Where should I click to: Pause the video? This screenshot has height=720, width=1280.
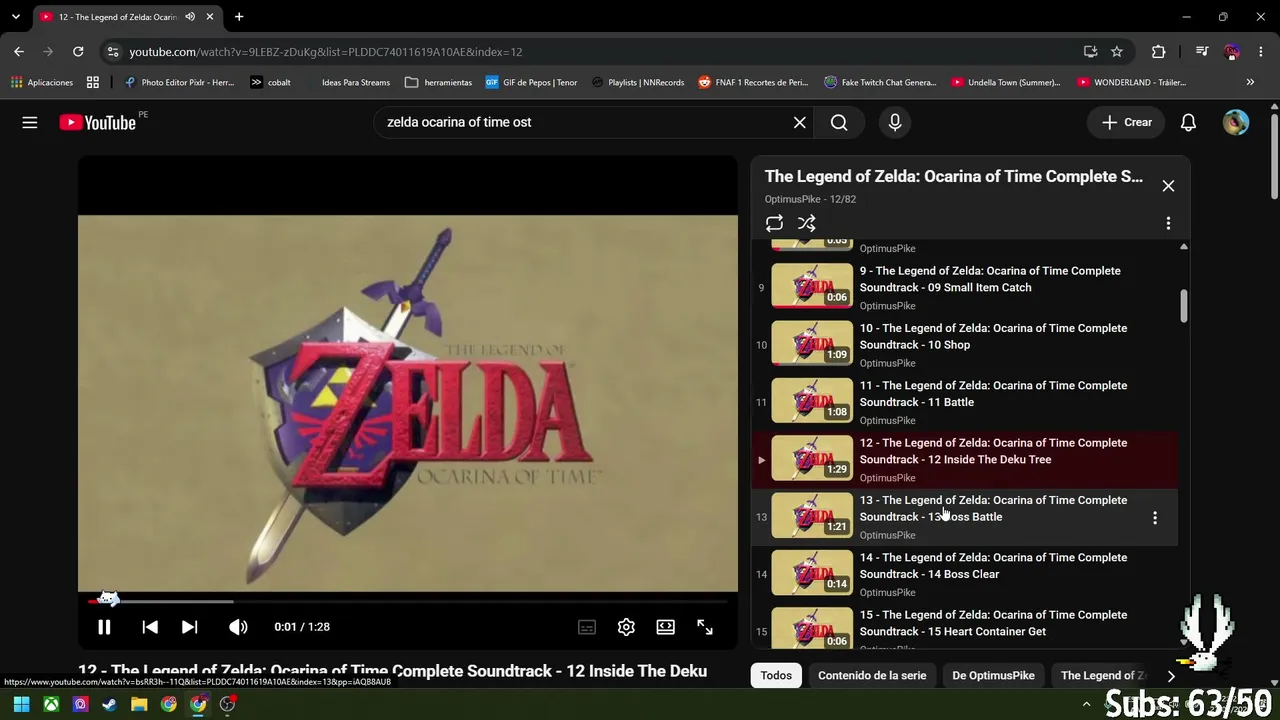point(104,627)
